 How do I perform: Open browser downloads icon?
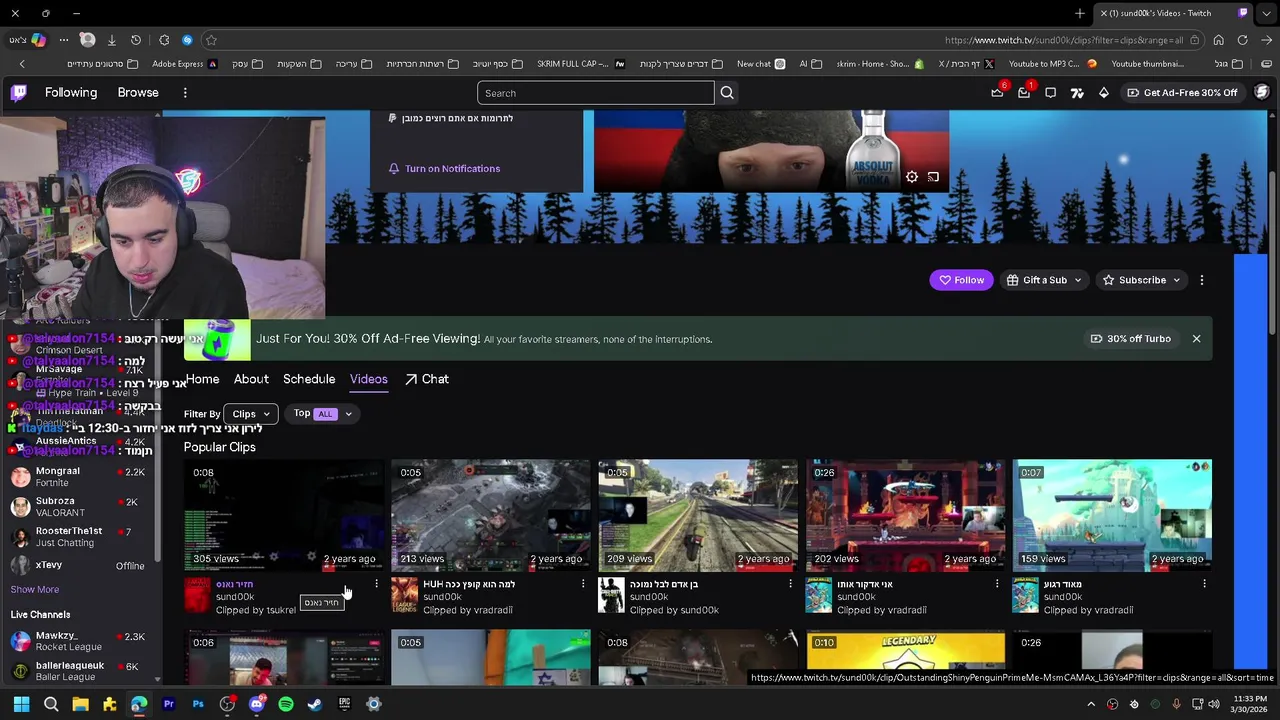111,40
